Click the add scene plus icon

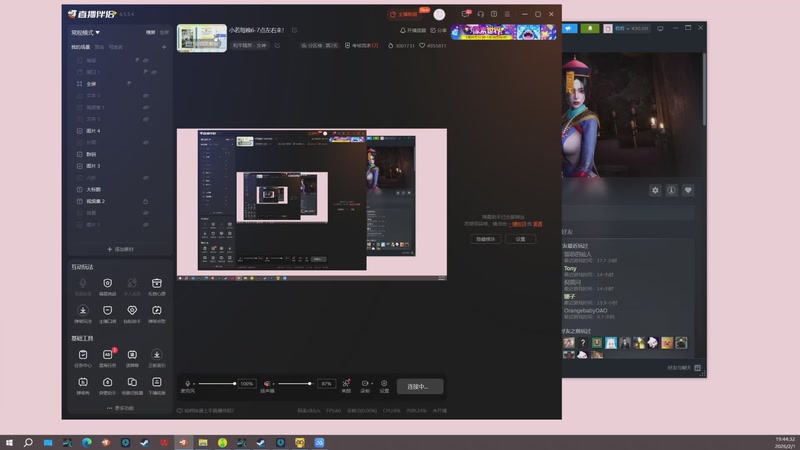[x=164, y=47]
